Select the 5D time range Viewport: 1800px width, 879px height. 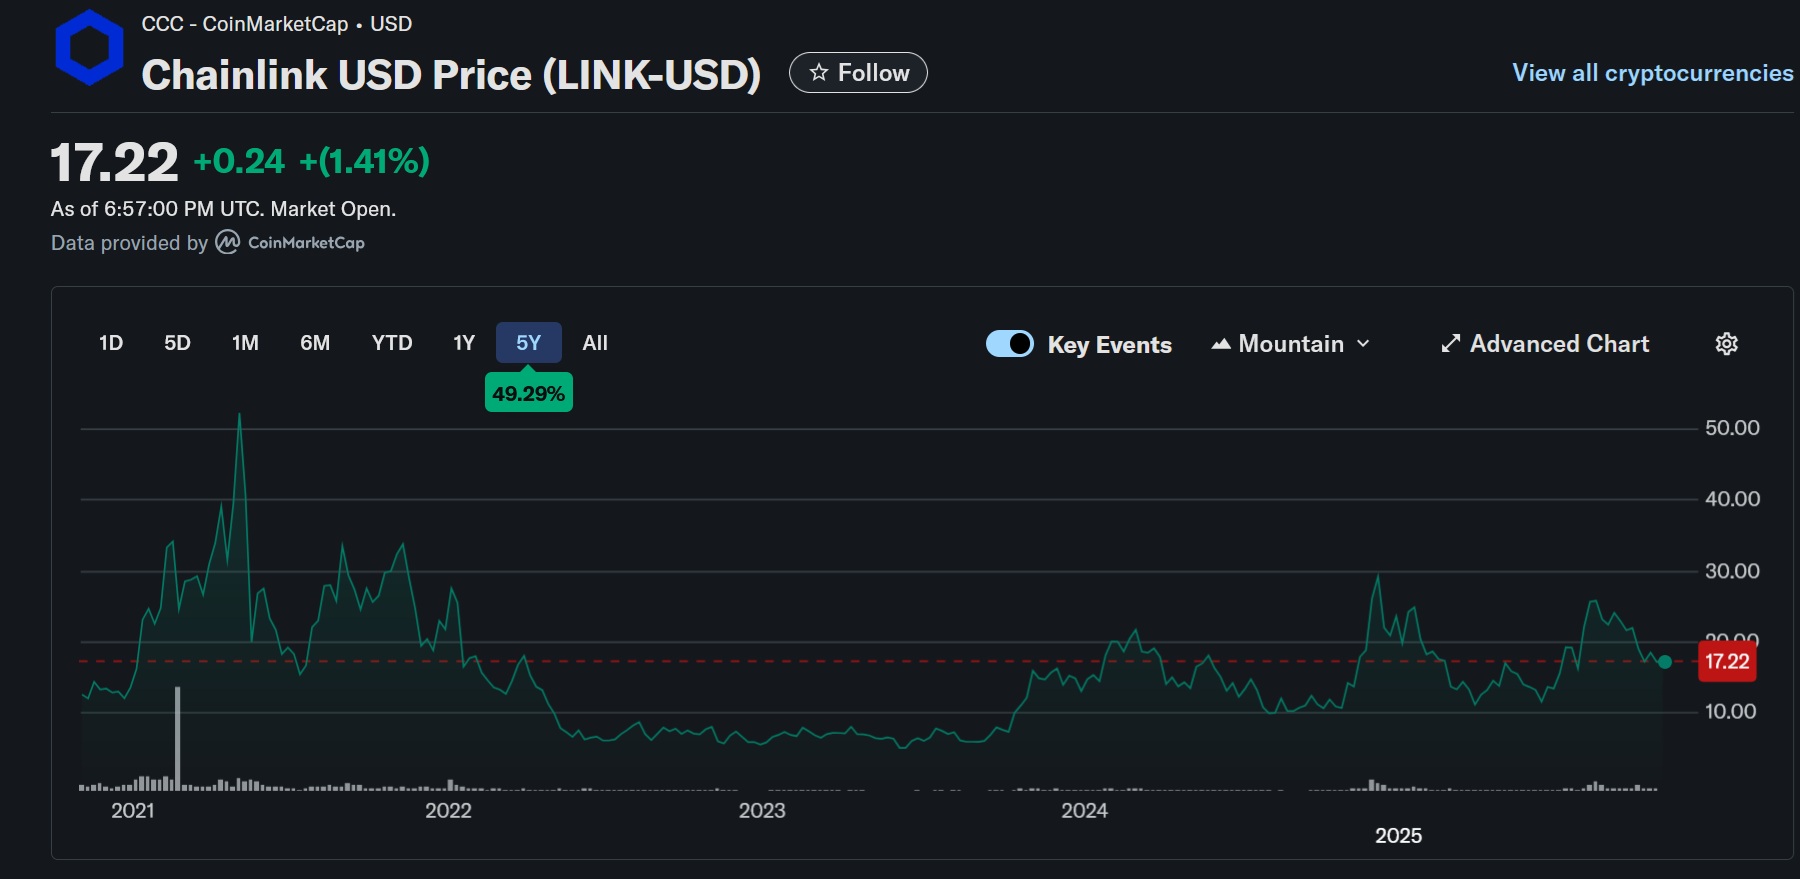click(177, 343)
